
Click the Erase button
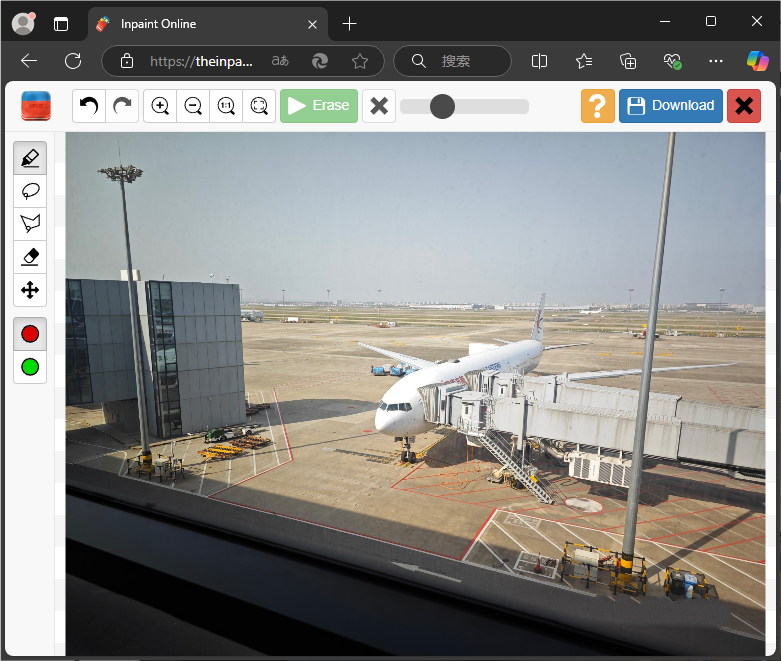318,105
